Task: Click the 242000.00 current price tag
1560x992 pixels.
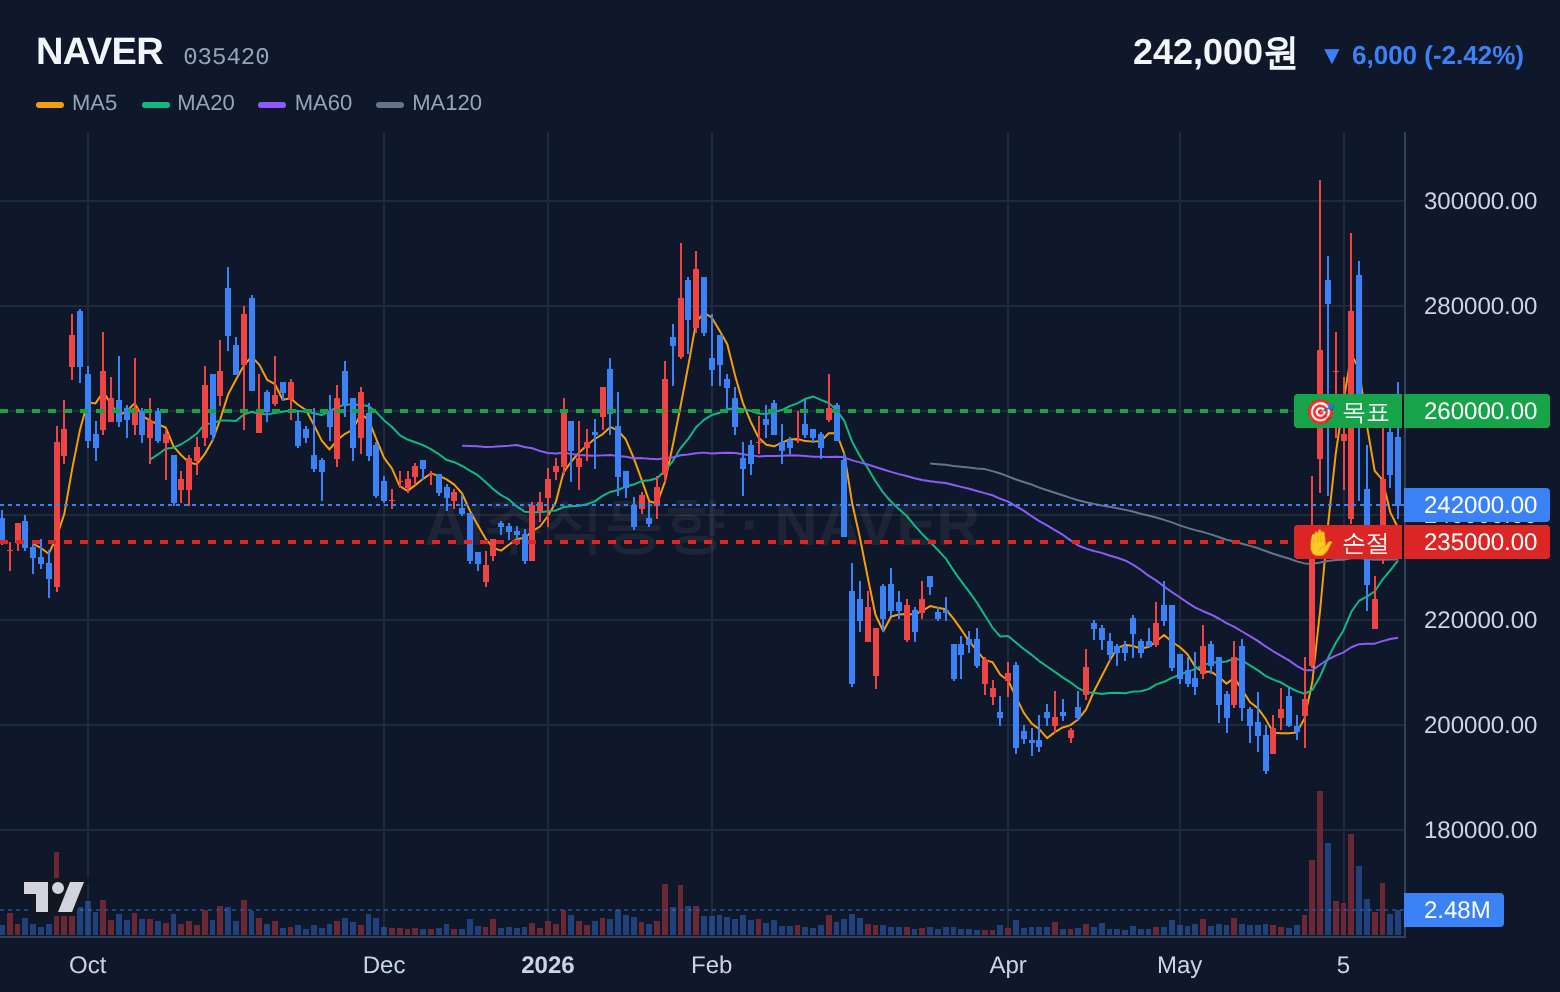Action: click(1477, 505)
